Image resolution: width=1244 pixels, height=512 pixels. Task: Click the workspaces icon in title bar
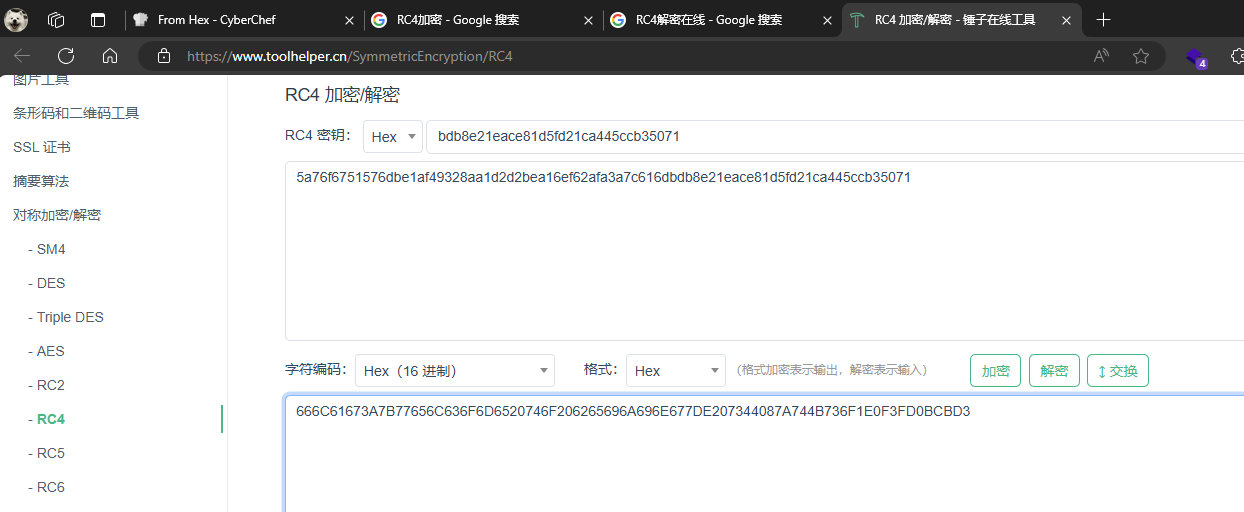(x=56, y=20)
